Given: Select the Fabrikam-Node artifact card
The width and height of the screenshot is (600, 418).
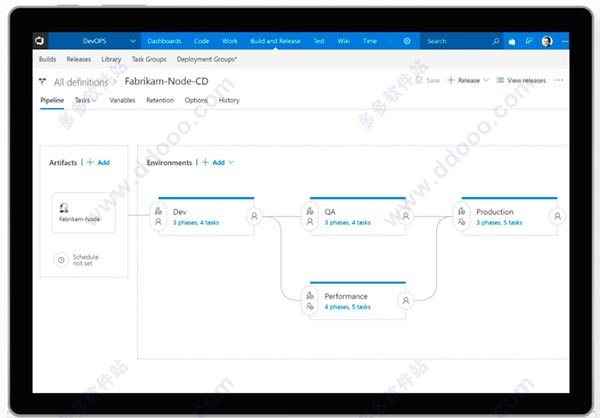Looking at the screenshot, I should 84,213.
